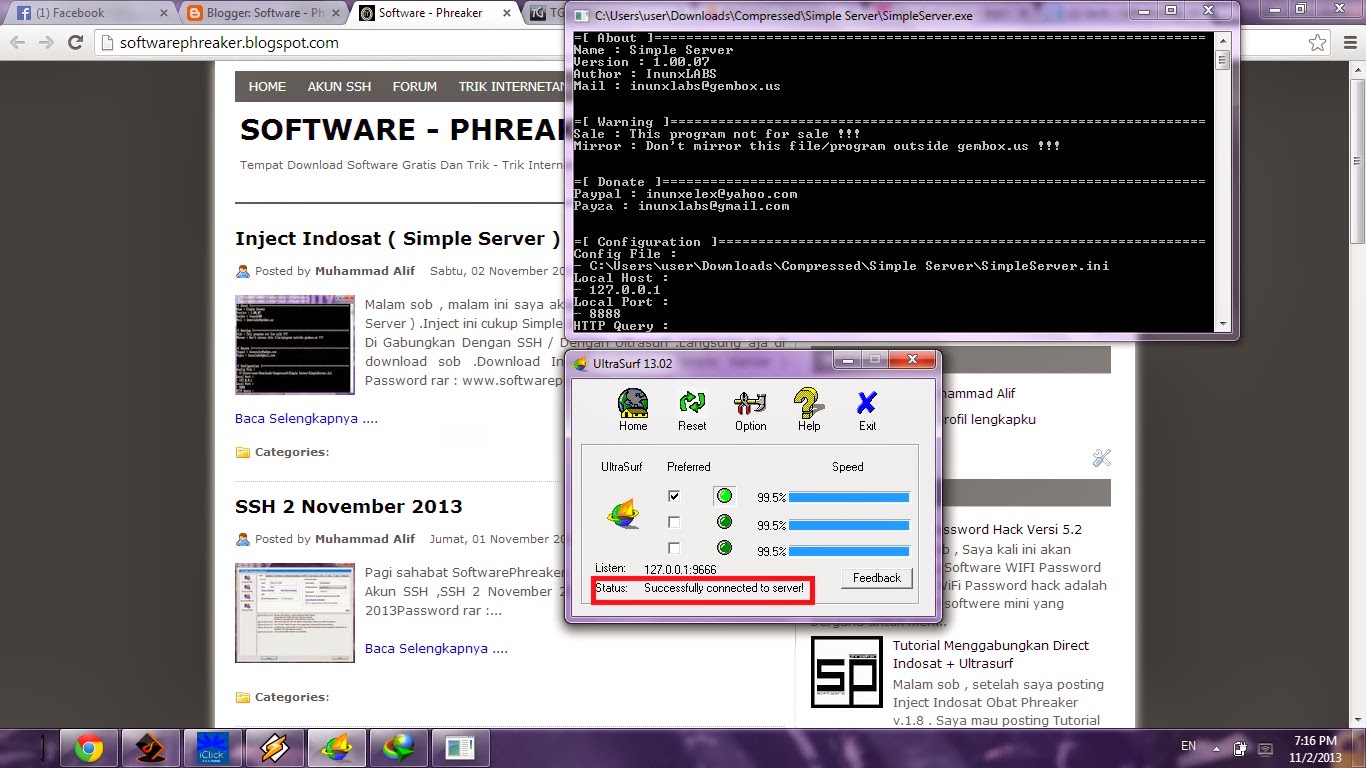Click the Reset icon in UltraSurf

click(x=692, y=403)
